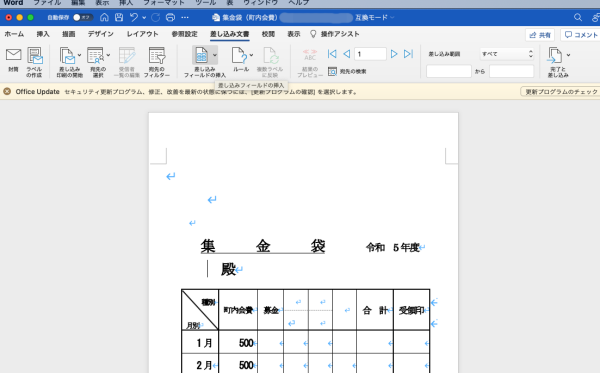Screen dimensions: 600x373
Task: Go to previous record arrow
Action: (x=347, y=54)
